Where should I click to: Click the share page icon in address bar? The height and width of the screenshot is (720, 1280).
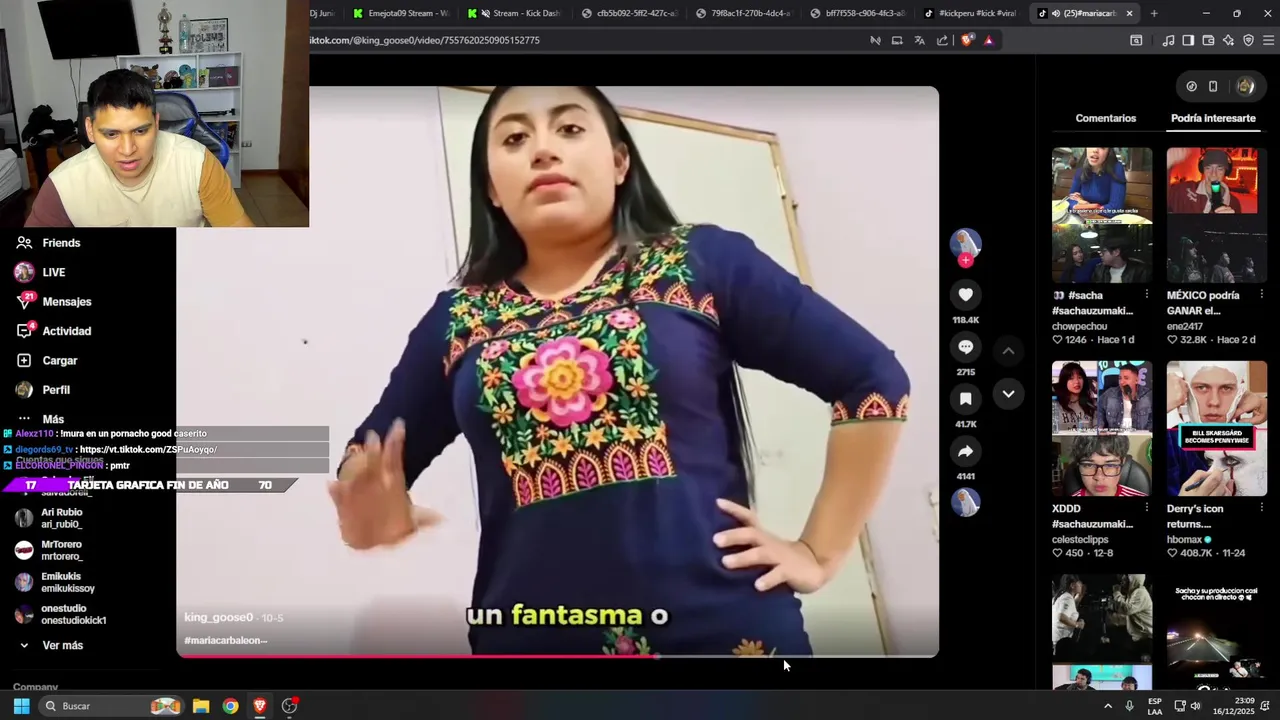[942, 40]
